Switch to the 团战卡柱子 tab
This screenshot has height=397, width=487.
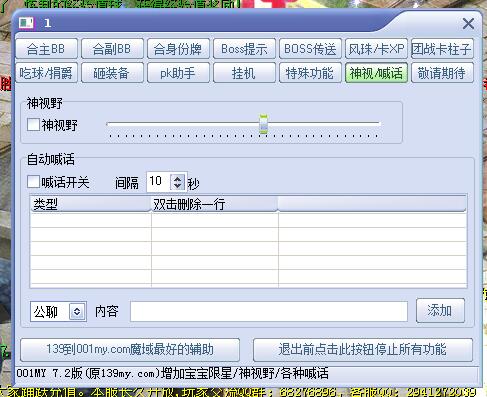(442, 49)
